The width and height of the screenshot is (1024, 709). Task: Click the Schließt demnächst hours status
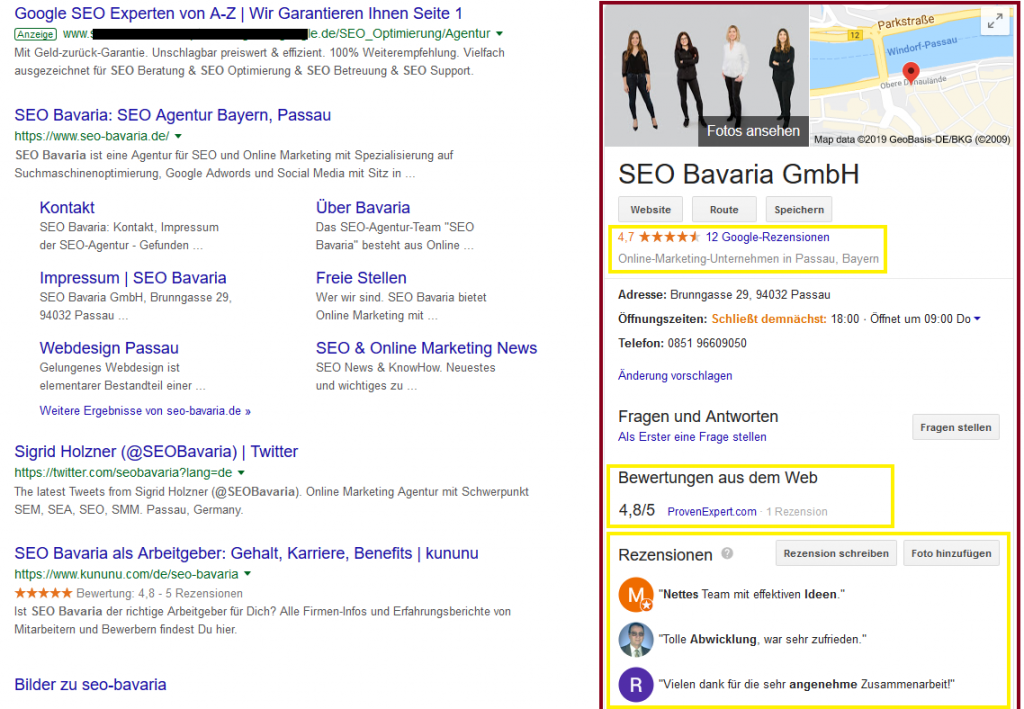(x=769, y=319)
